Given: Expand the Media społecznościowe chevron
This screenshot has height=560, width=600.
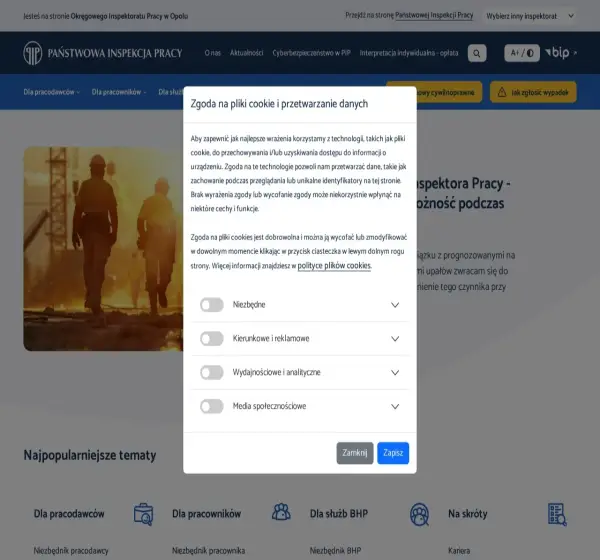Looking at the screenshot, I should 395,406.
